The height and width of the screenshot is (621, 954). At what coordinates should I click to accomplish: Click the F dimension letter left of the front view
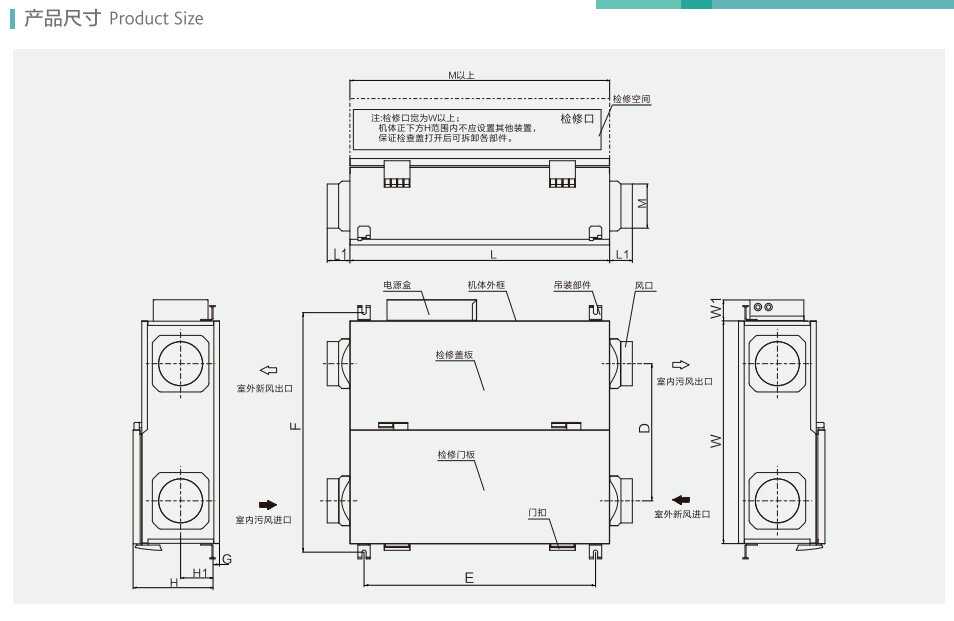[295, 427]
